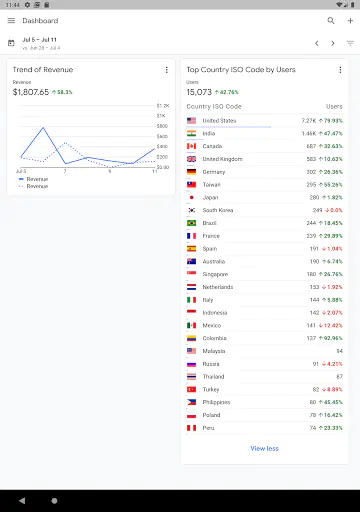Click the Users column header
Screen dimensions: 360x512
click(x=334, y=106)
